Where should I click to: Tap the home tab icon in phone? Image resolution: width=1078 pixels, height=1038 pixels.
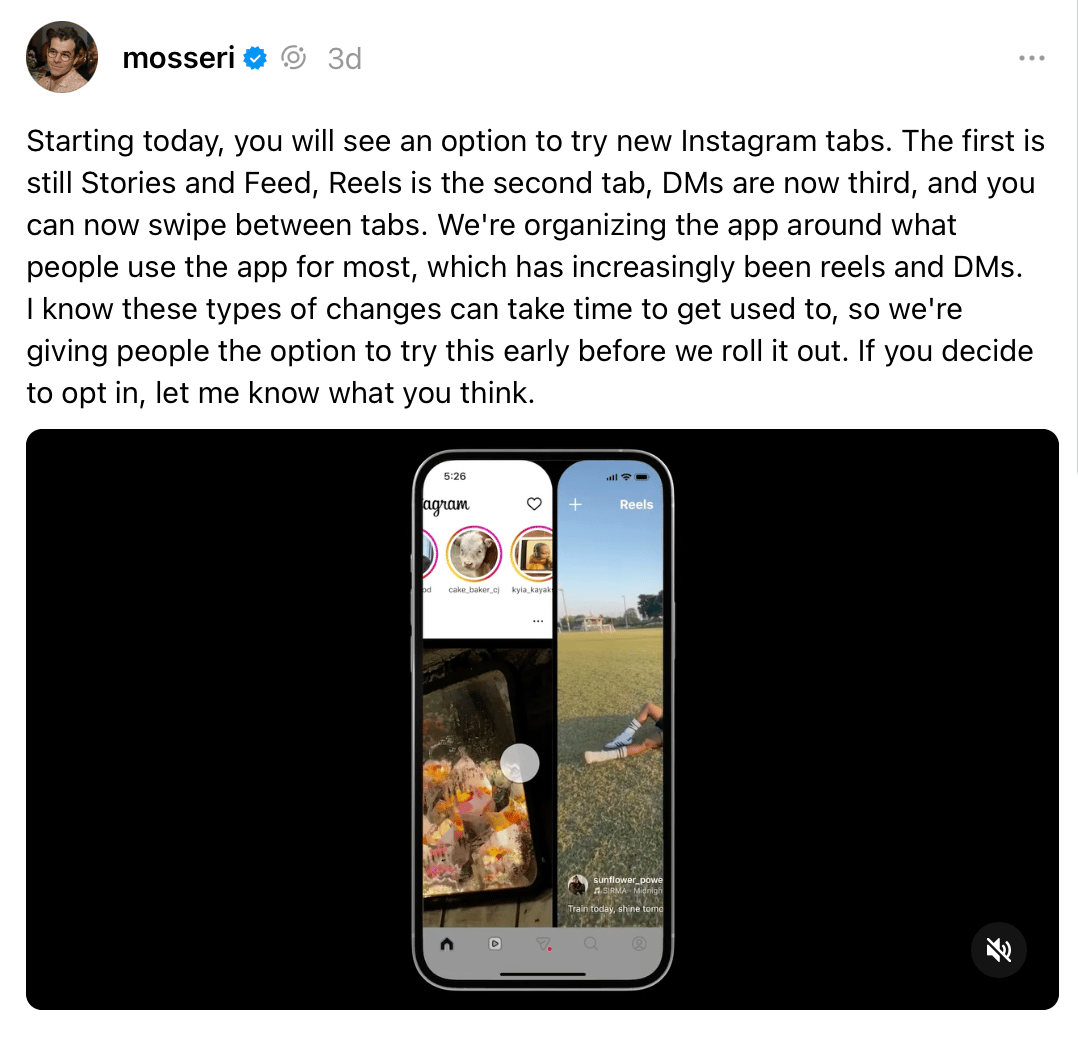[447, 944]
